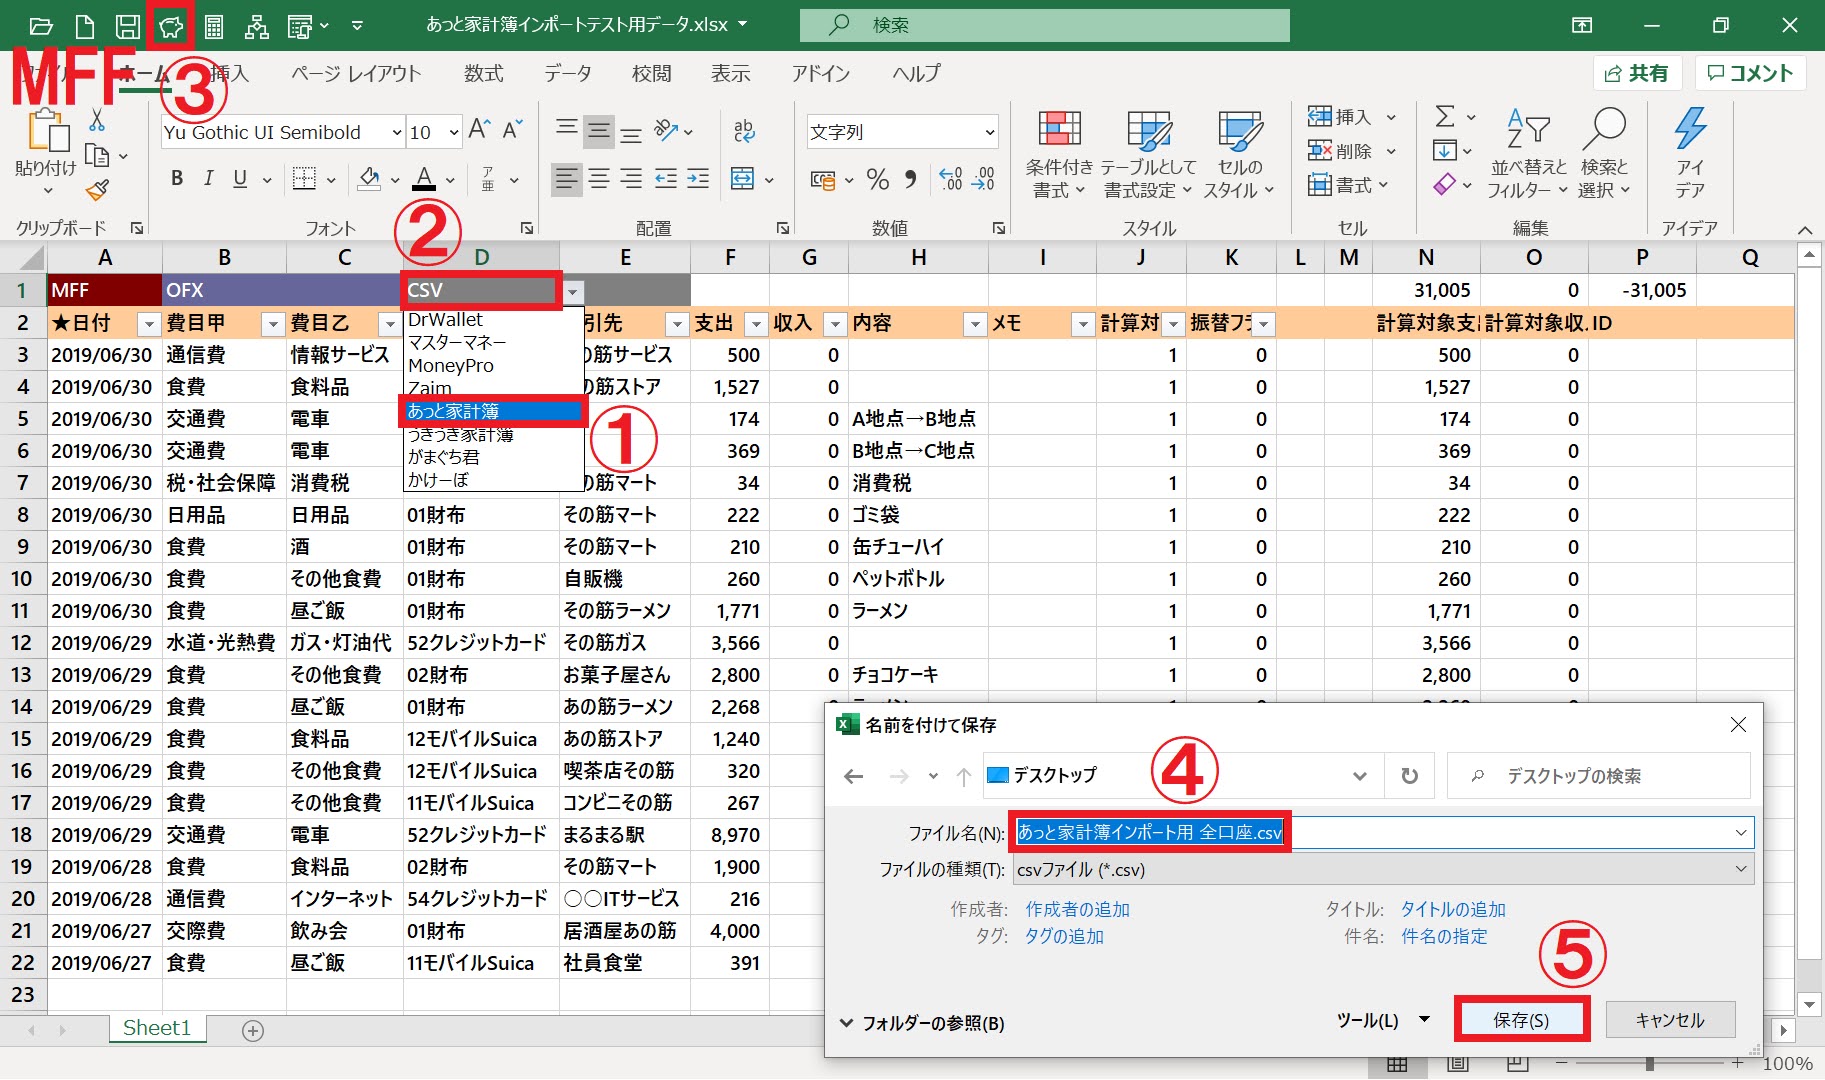The height and width of the screenshot is (1080, 1825).
Task: Toggle the align left button
Action: [566, 179]
